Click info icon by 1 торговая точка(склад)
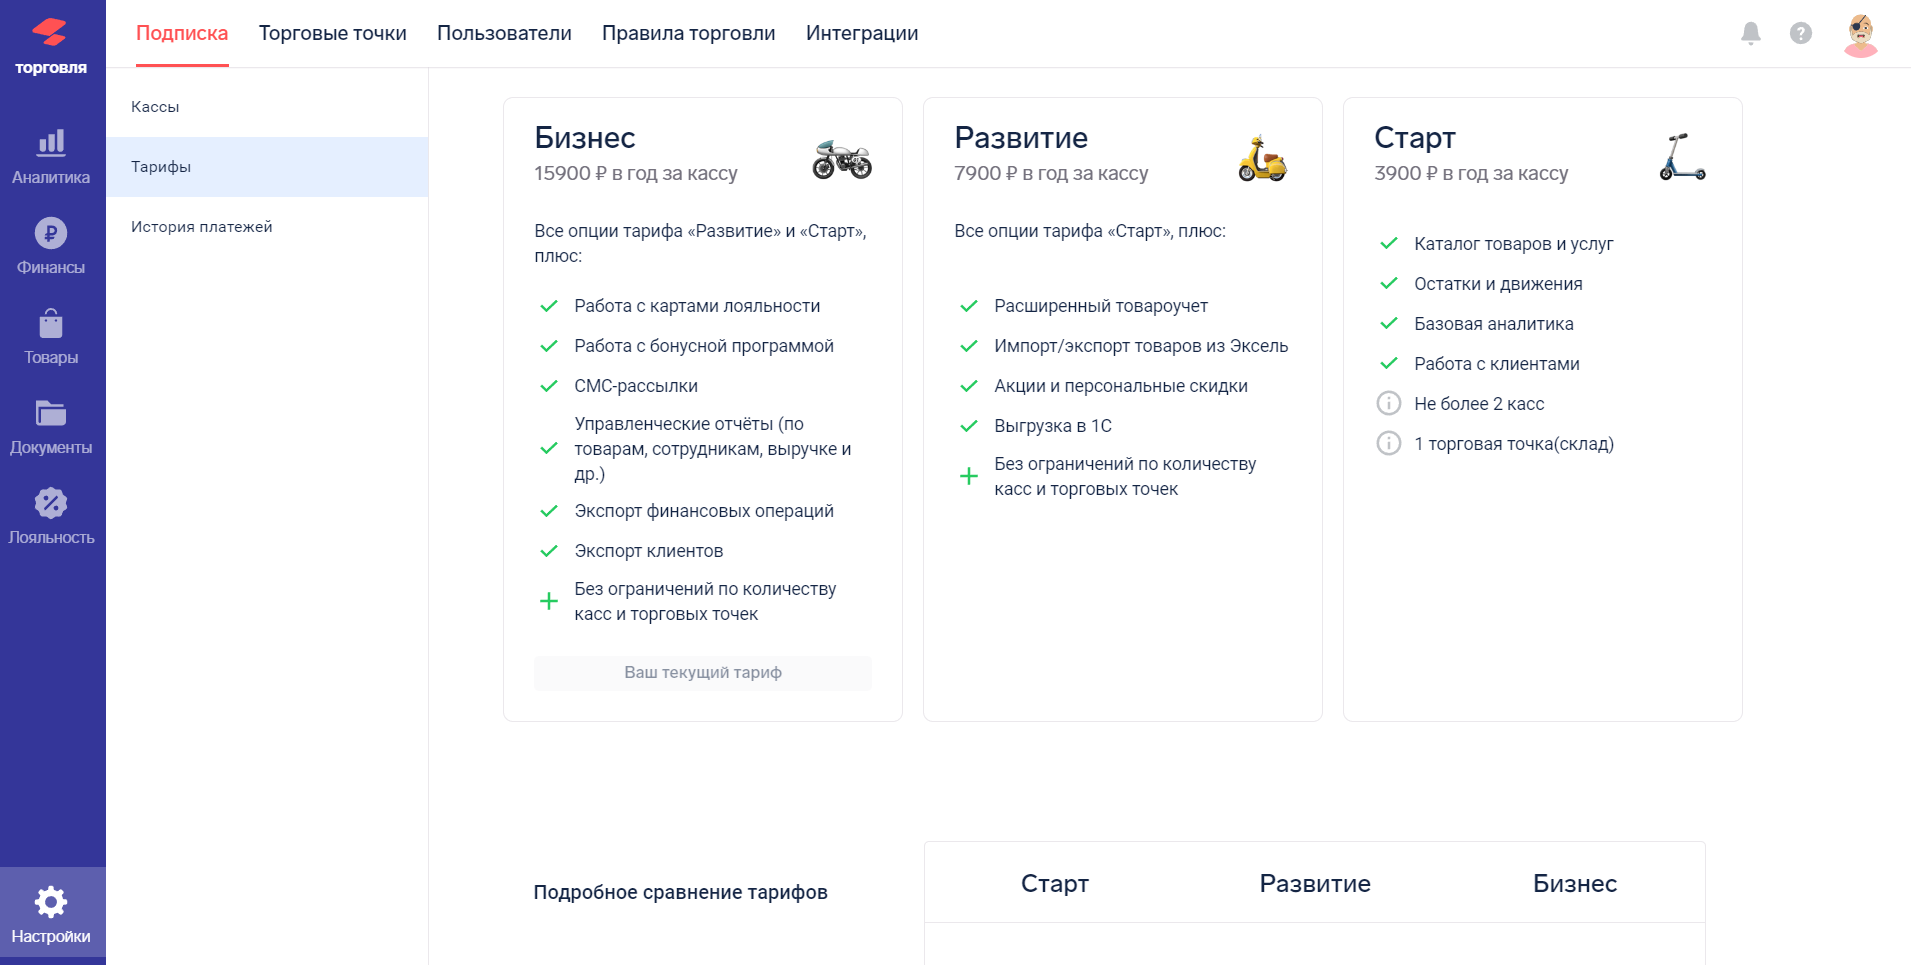This screenshot has width=1911, height=965. [x=1389, y=443]
